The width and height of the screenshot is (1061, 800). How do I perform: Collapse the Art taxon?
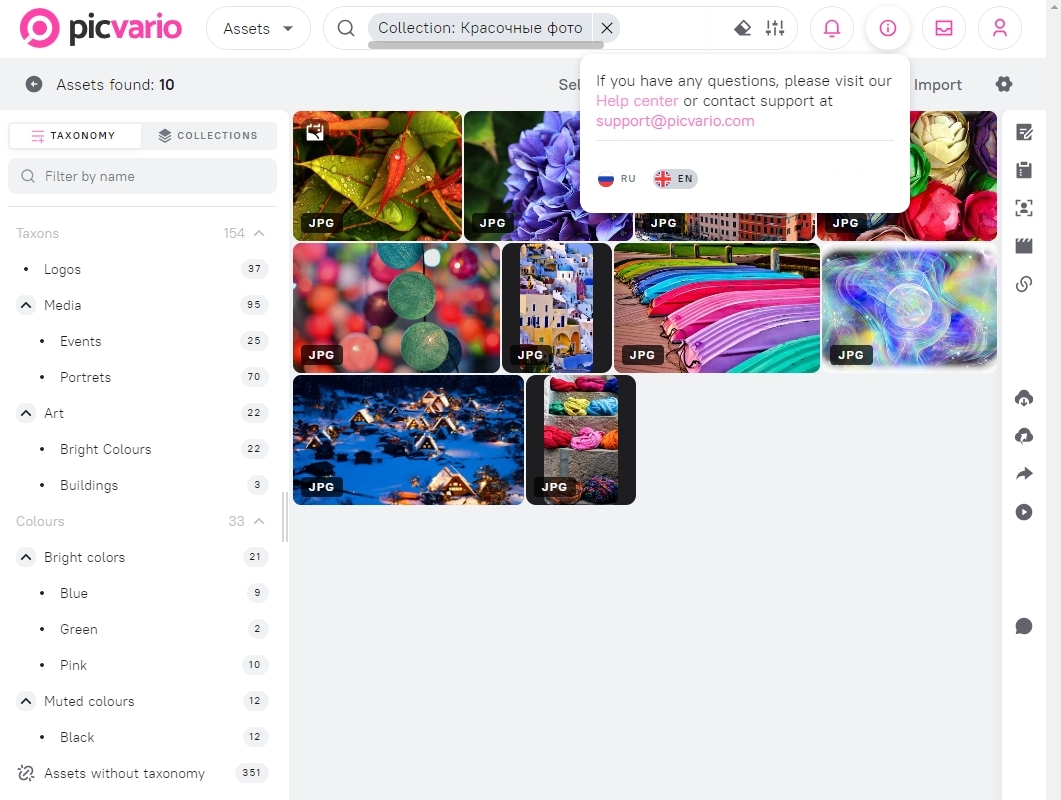[26, 413]
